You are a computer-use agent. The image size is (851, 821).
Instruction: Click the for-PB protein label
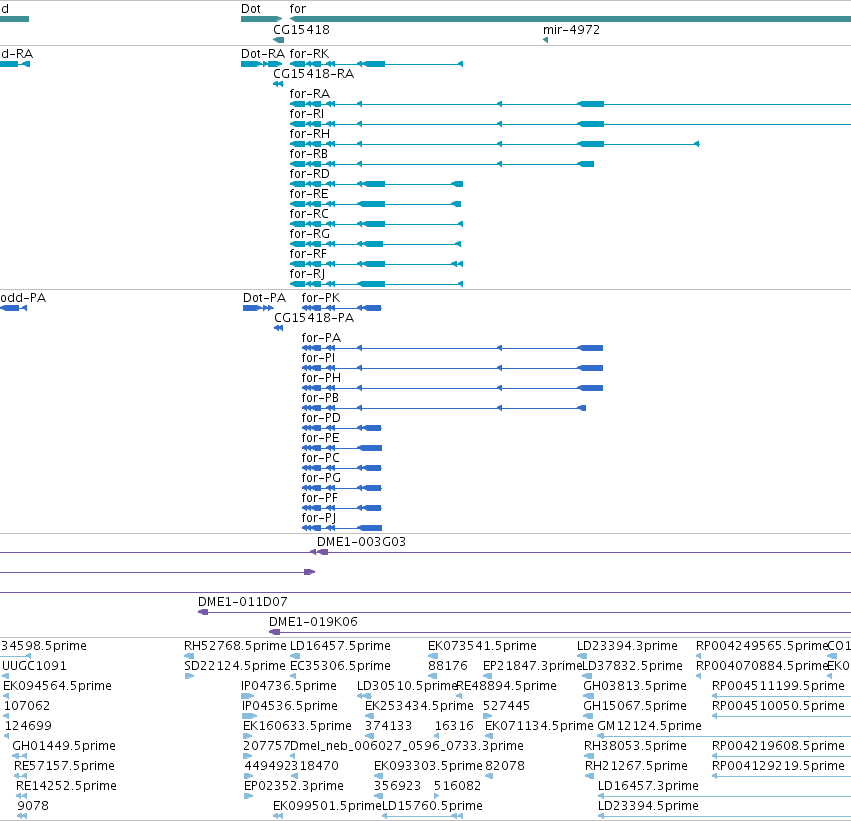click(320, 398)
